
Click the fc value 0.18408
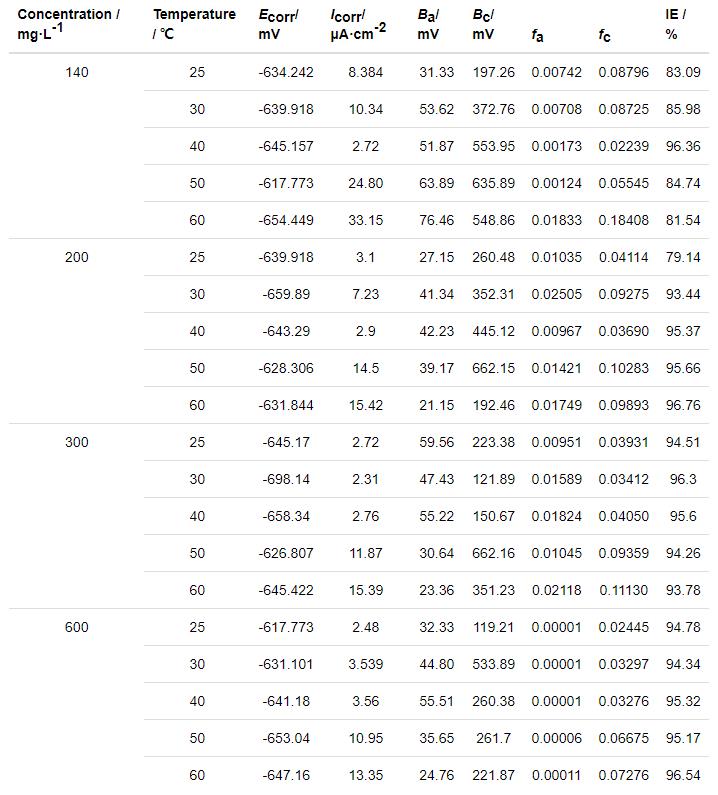(624, 220)
